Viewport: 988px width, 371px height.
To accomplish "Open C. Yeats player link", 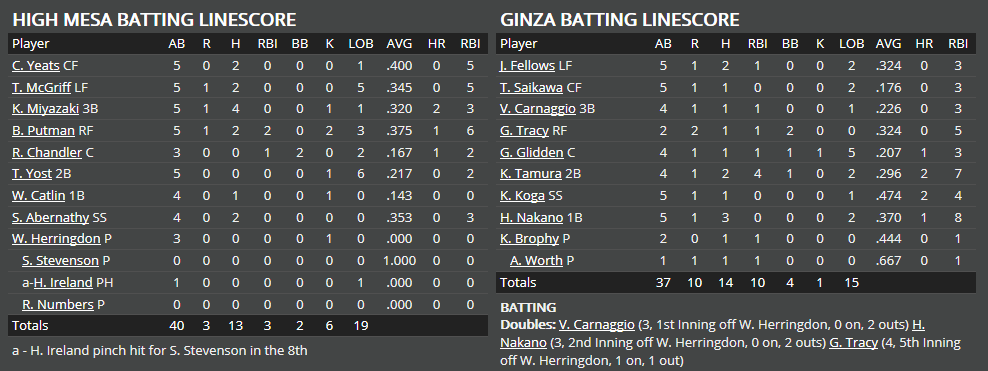I will 35,66.
